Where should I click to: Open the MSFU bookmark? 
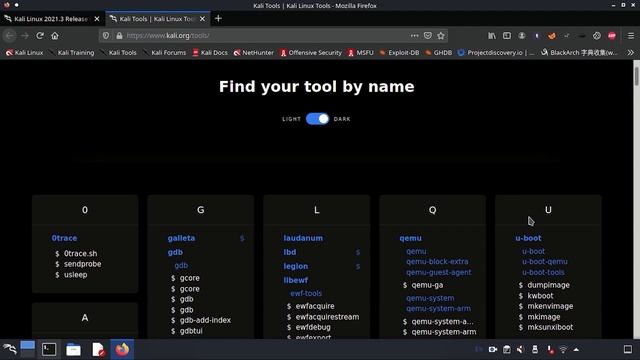click(361, 53)
